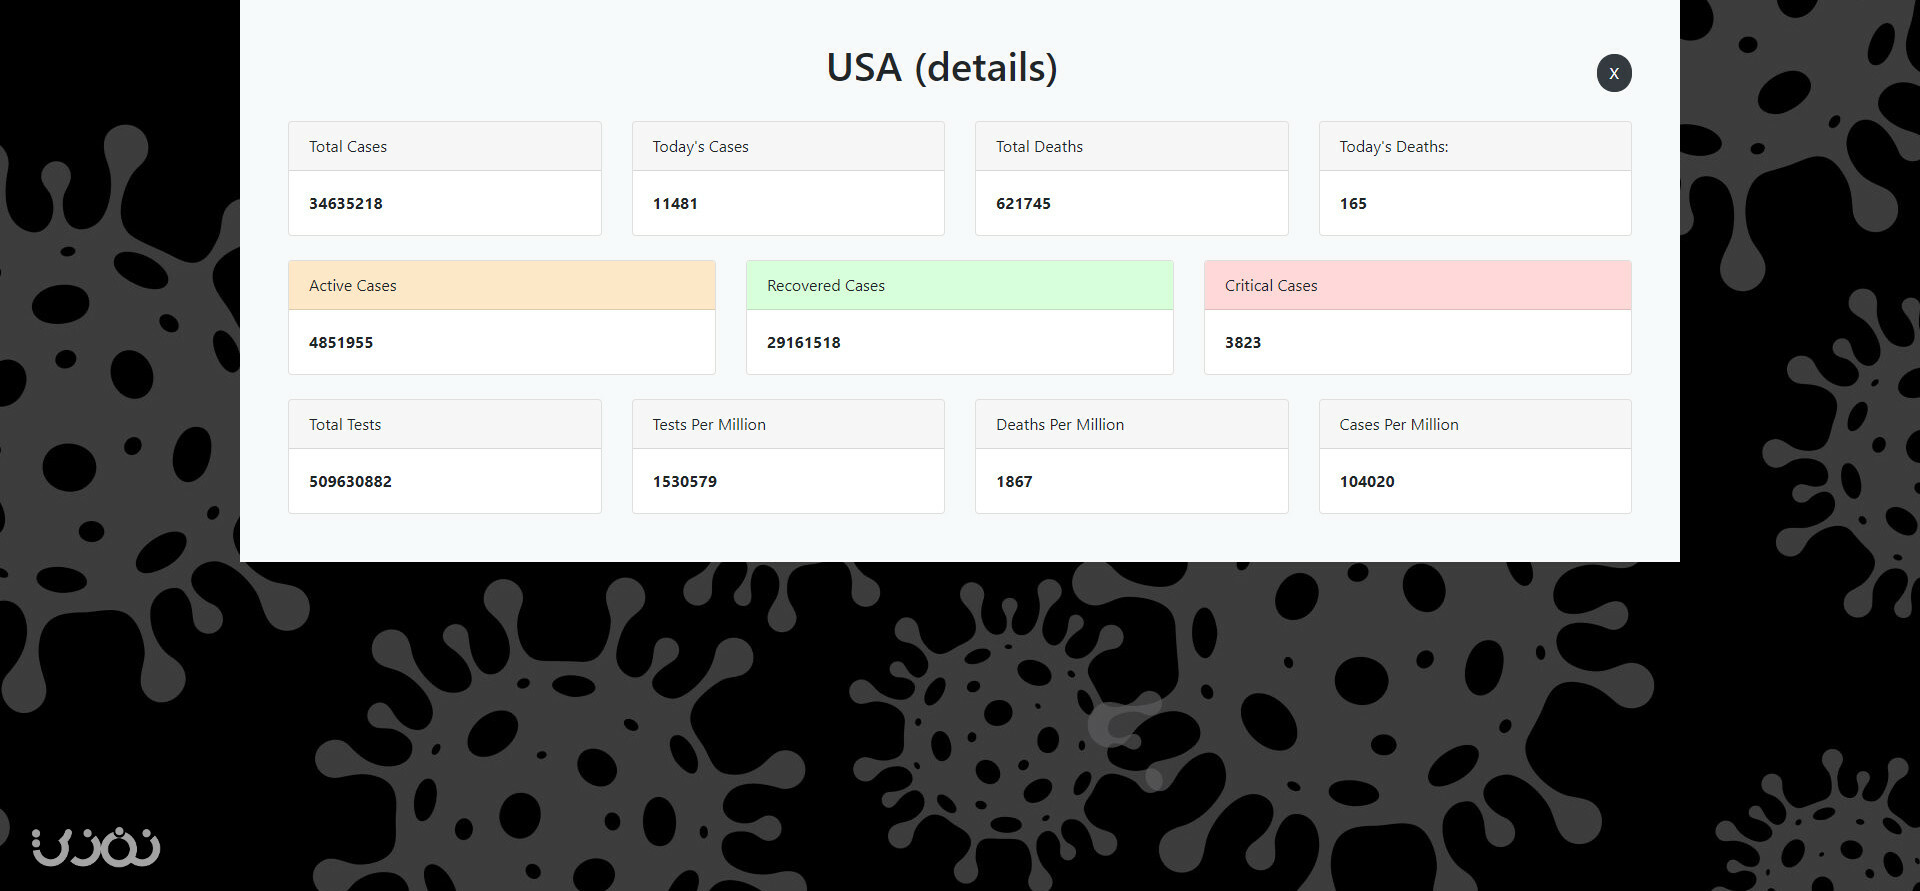
Task: Click the tests per million value 1530579
Action: coord(685,481)
